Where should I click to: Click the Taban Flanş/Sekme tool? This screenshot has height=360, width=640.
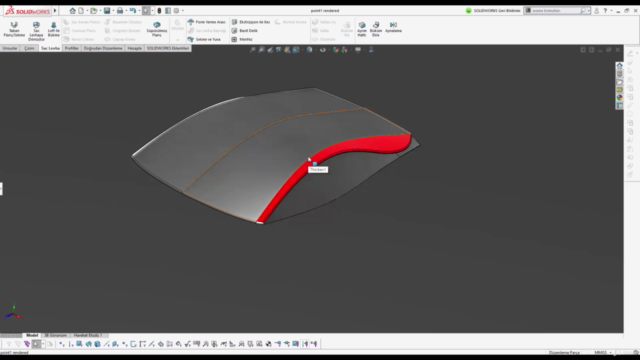pyautogui.click(x=14, y=29)
